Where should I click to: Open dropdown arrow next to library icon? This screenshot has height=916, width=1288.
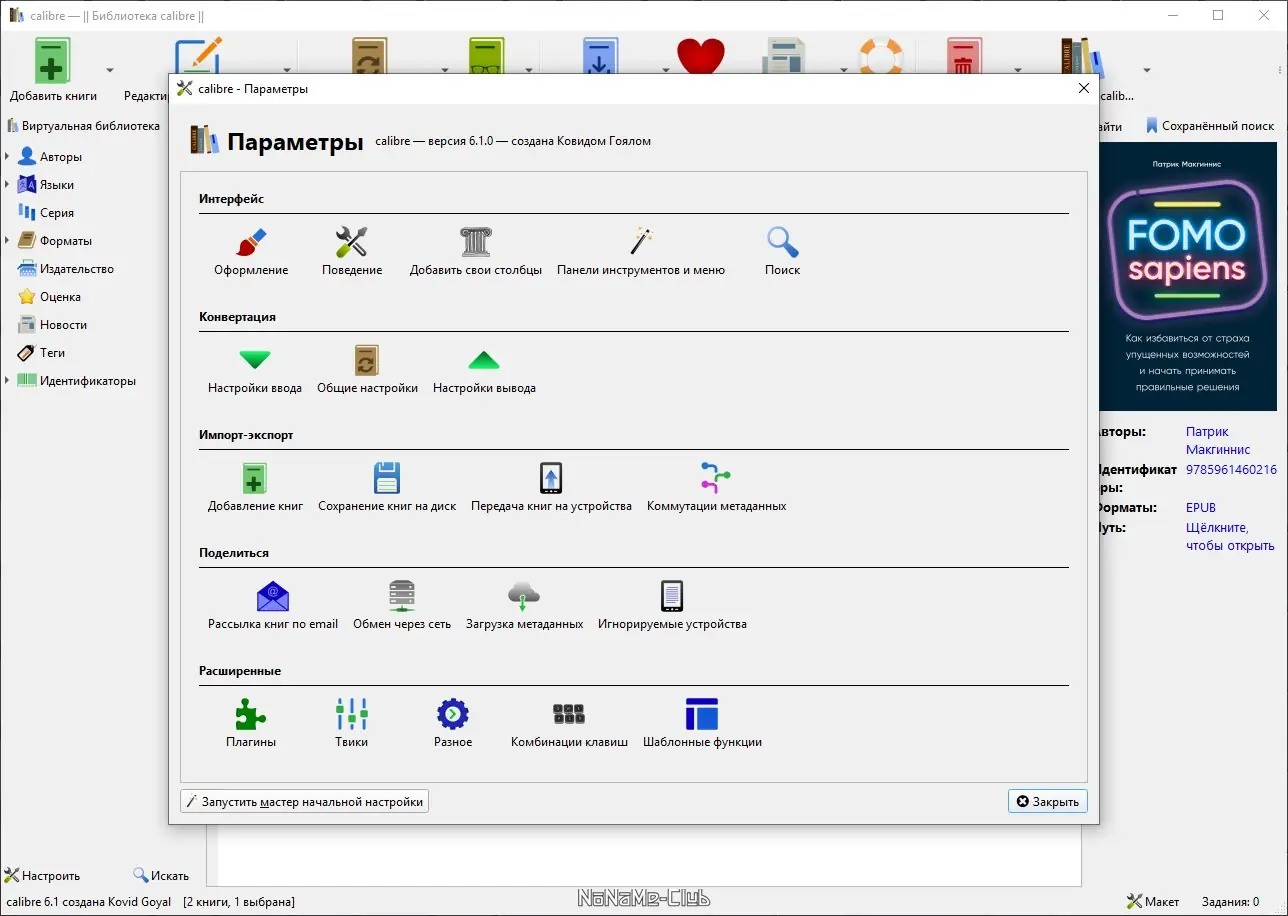point(1147,70)
